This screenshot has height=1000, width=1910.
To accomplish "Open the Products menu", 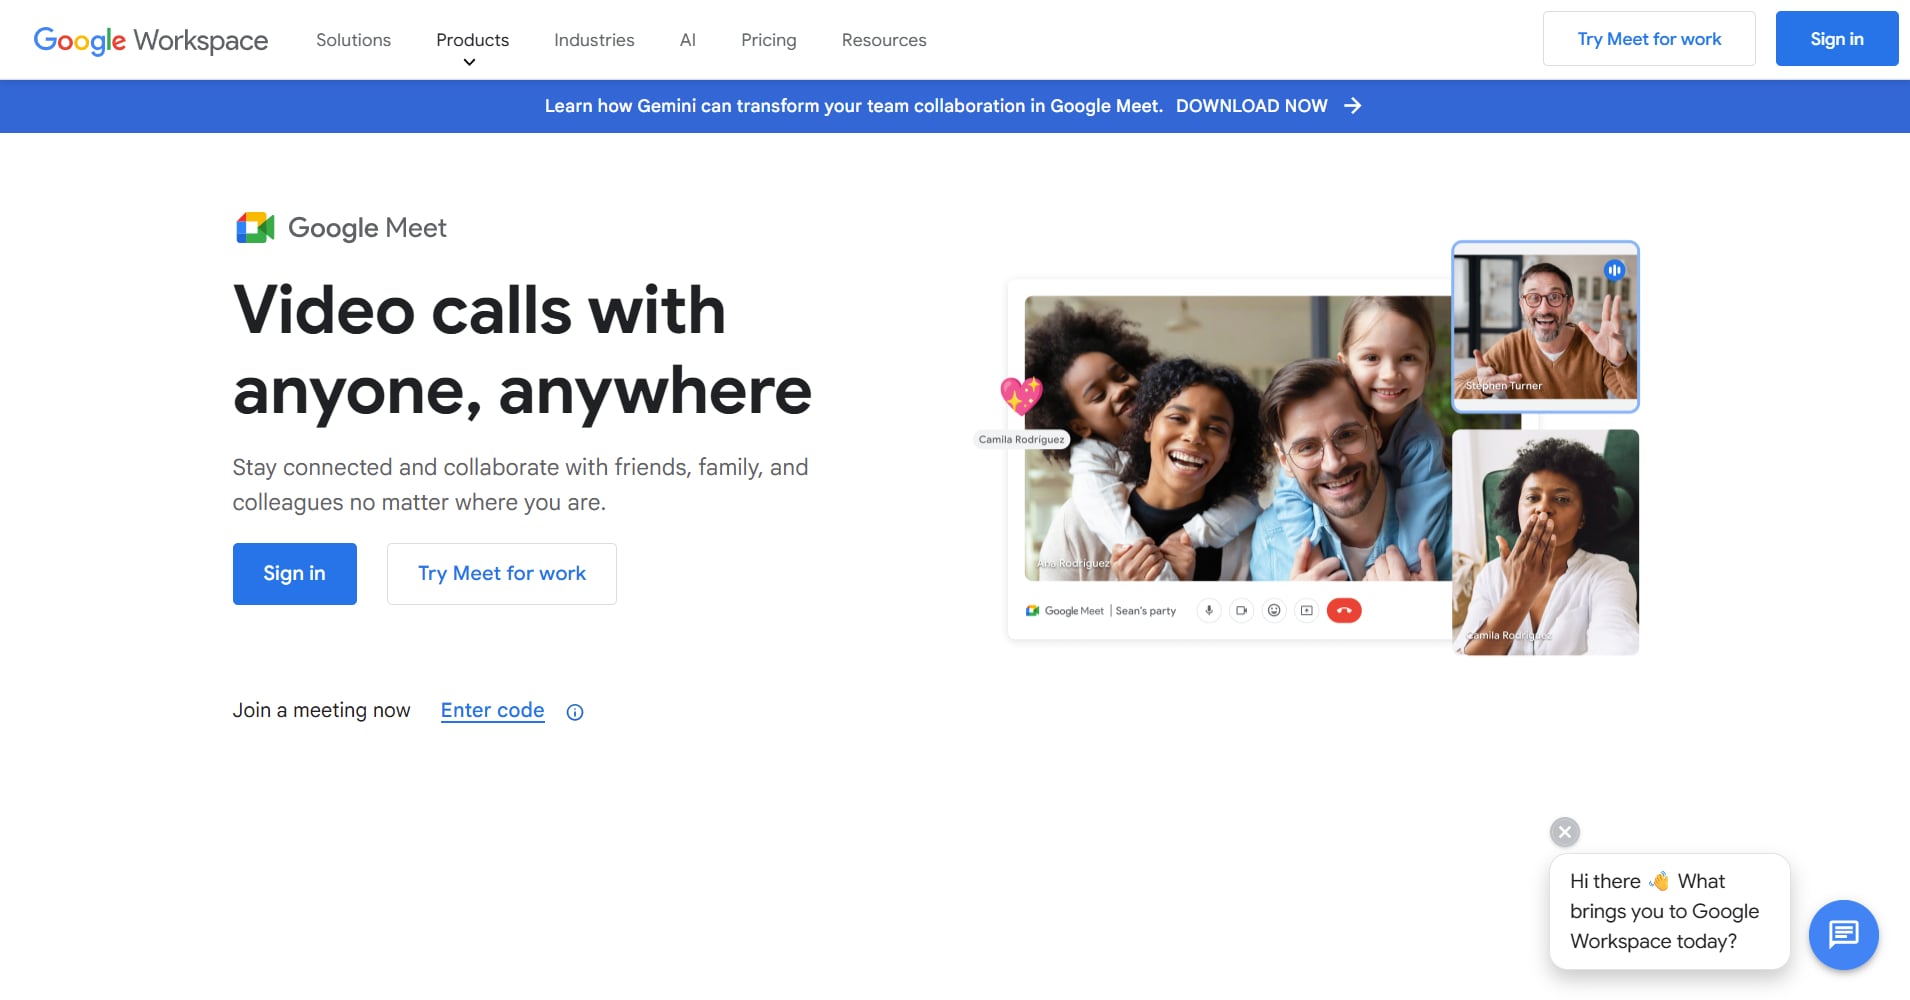I will pos(472,40).
